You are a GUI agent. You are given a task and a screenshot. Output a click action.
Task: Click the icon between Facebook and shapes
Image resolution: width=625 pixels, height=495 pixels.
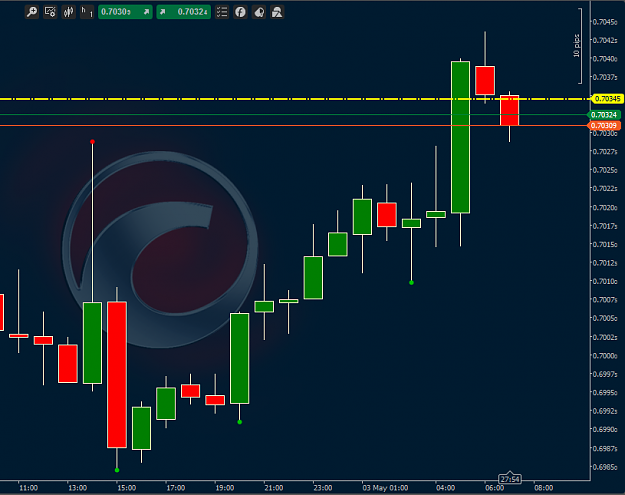pyautogui.click(x=259, y=12)
